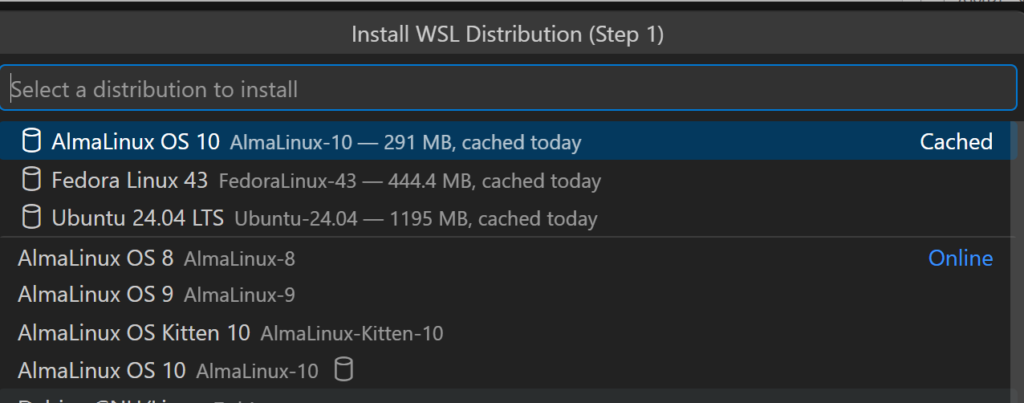Image resolution: width=1024 pixels, height=403 pixels.
Task: Click the 'AlmaLinux-Kitten-10' identifier text
Action: pos(351,334)
